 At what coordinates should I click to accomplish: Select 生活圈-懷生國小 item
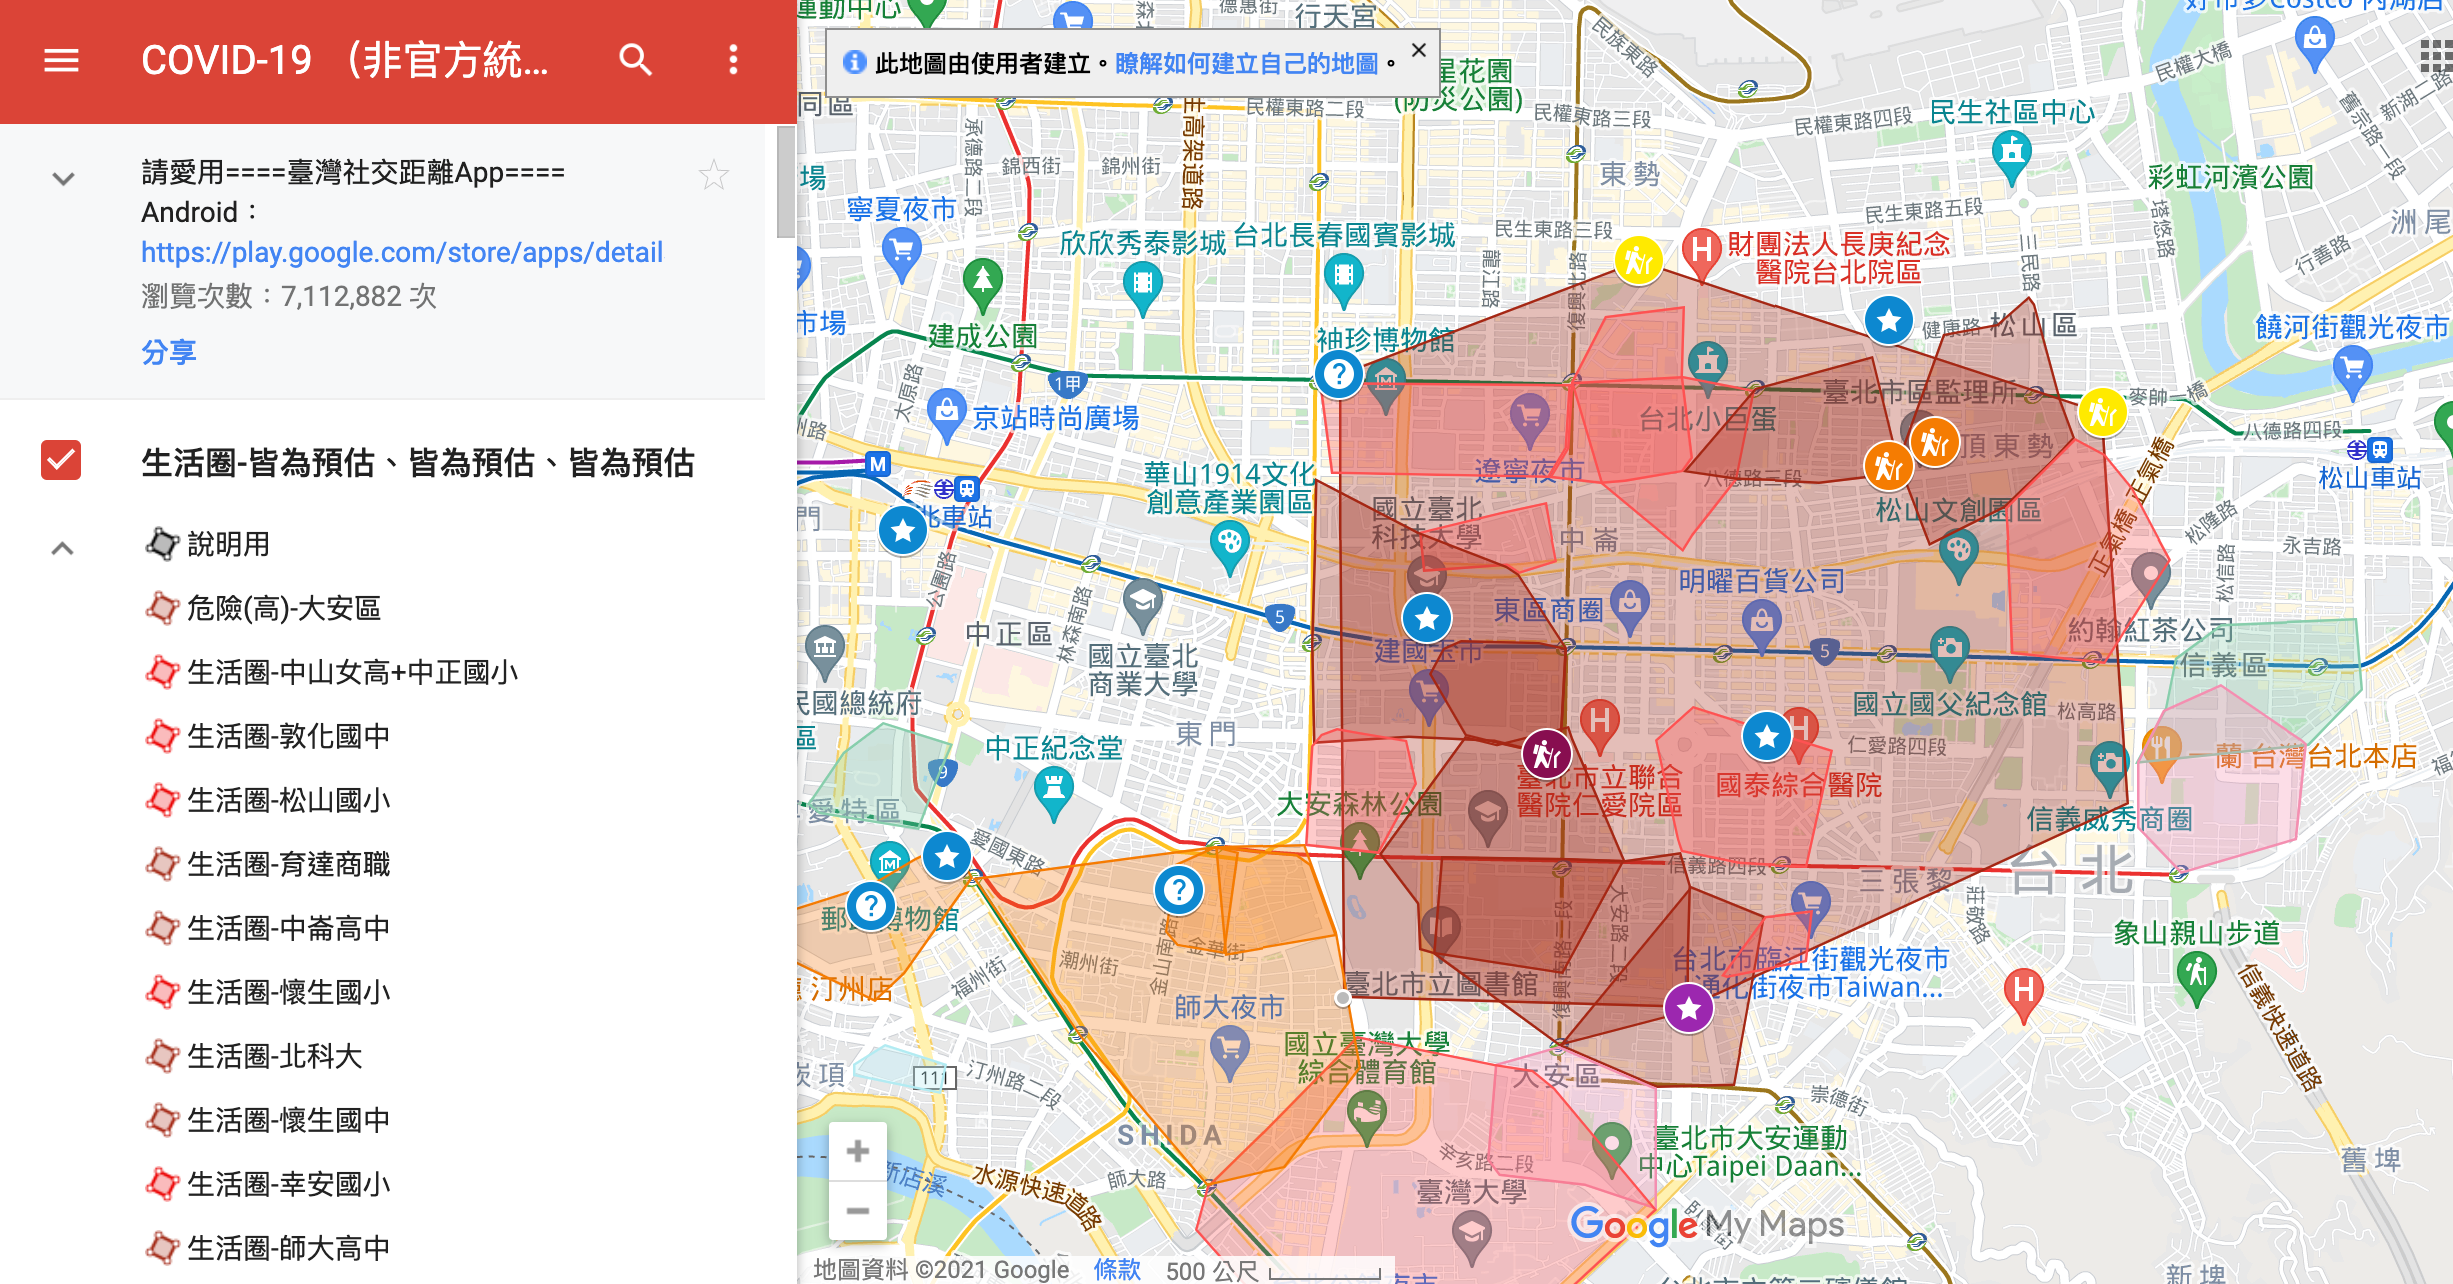click(289, 992)
